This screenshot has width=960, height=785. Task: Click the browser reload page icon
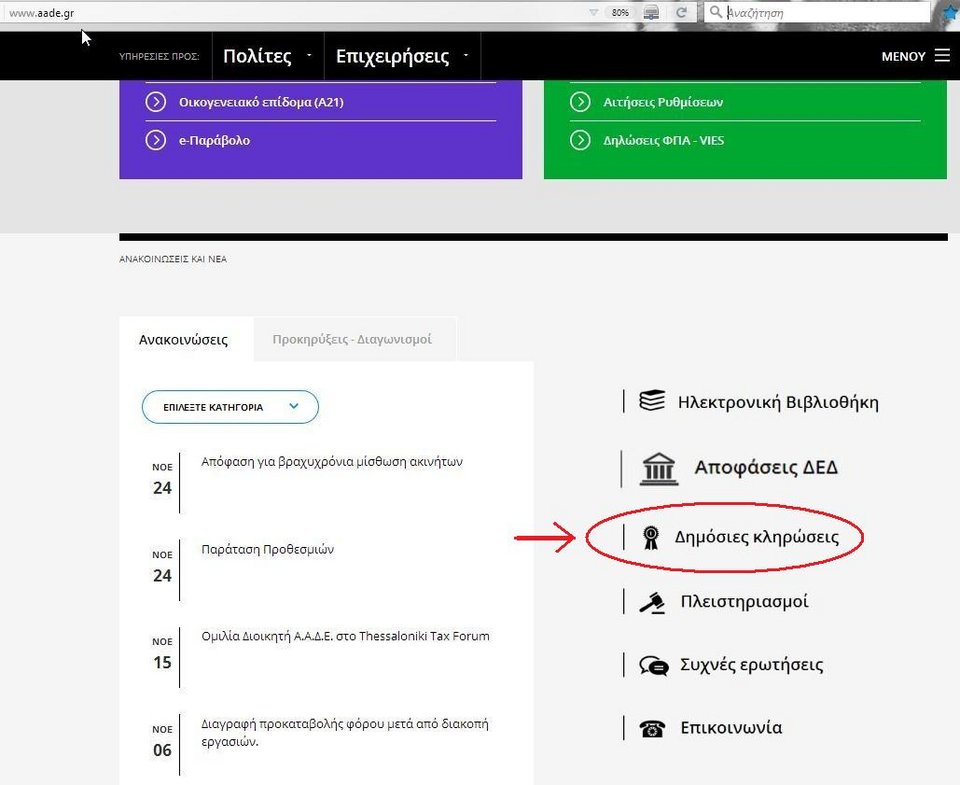[x=681, y=13]
